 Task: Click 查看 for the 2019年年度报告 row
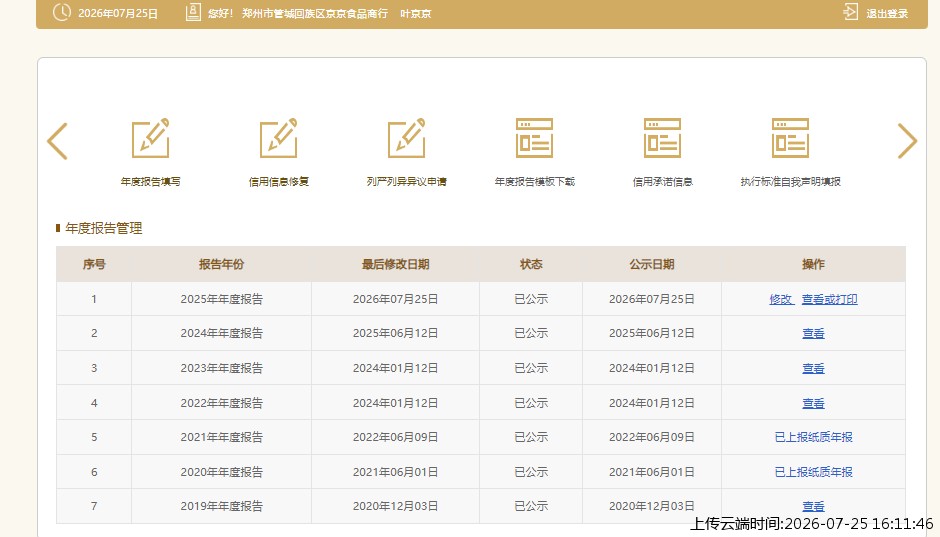(x=814, y=506)
